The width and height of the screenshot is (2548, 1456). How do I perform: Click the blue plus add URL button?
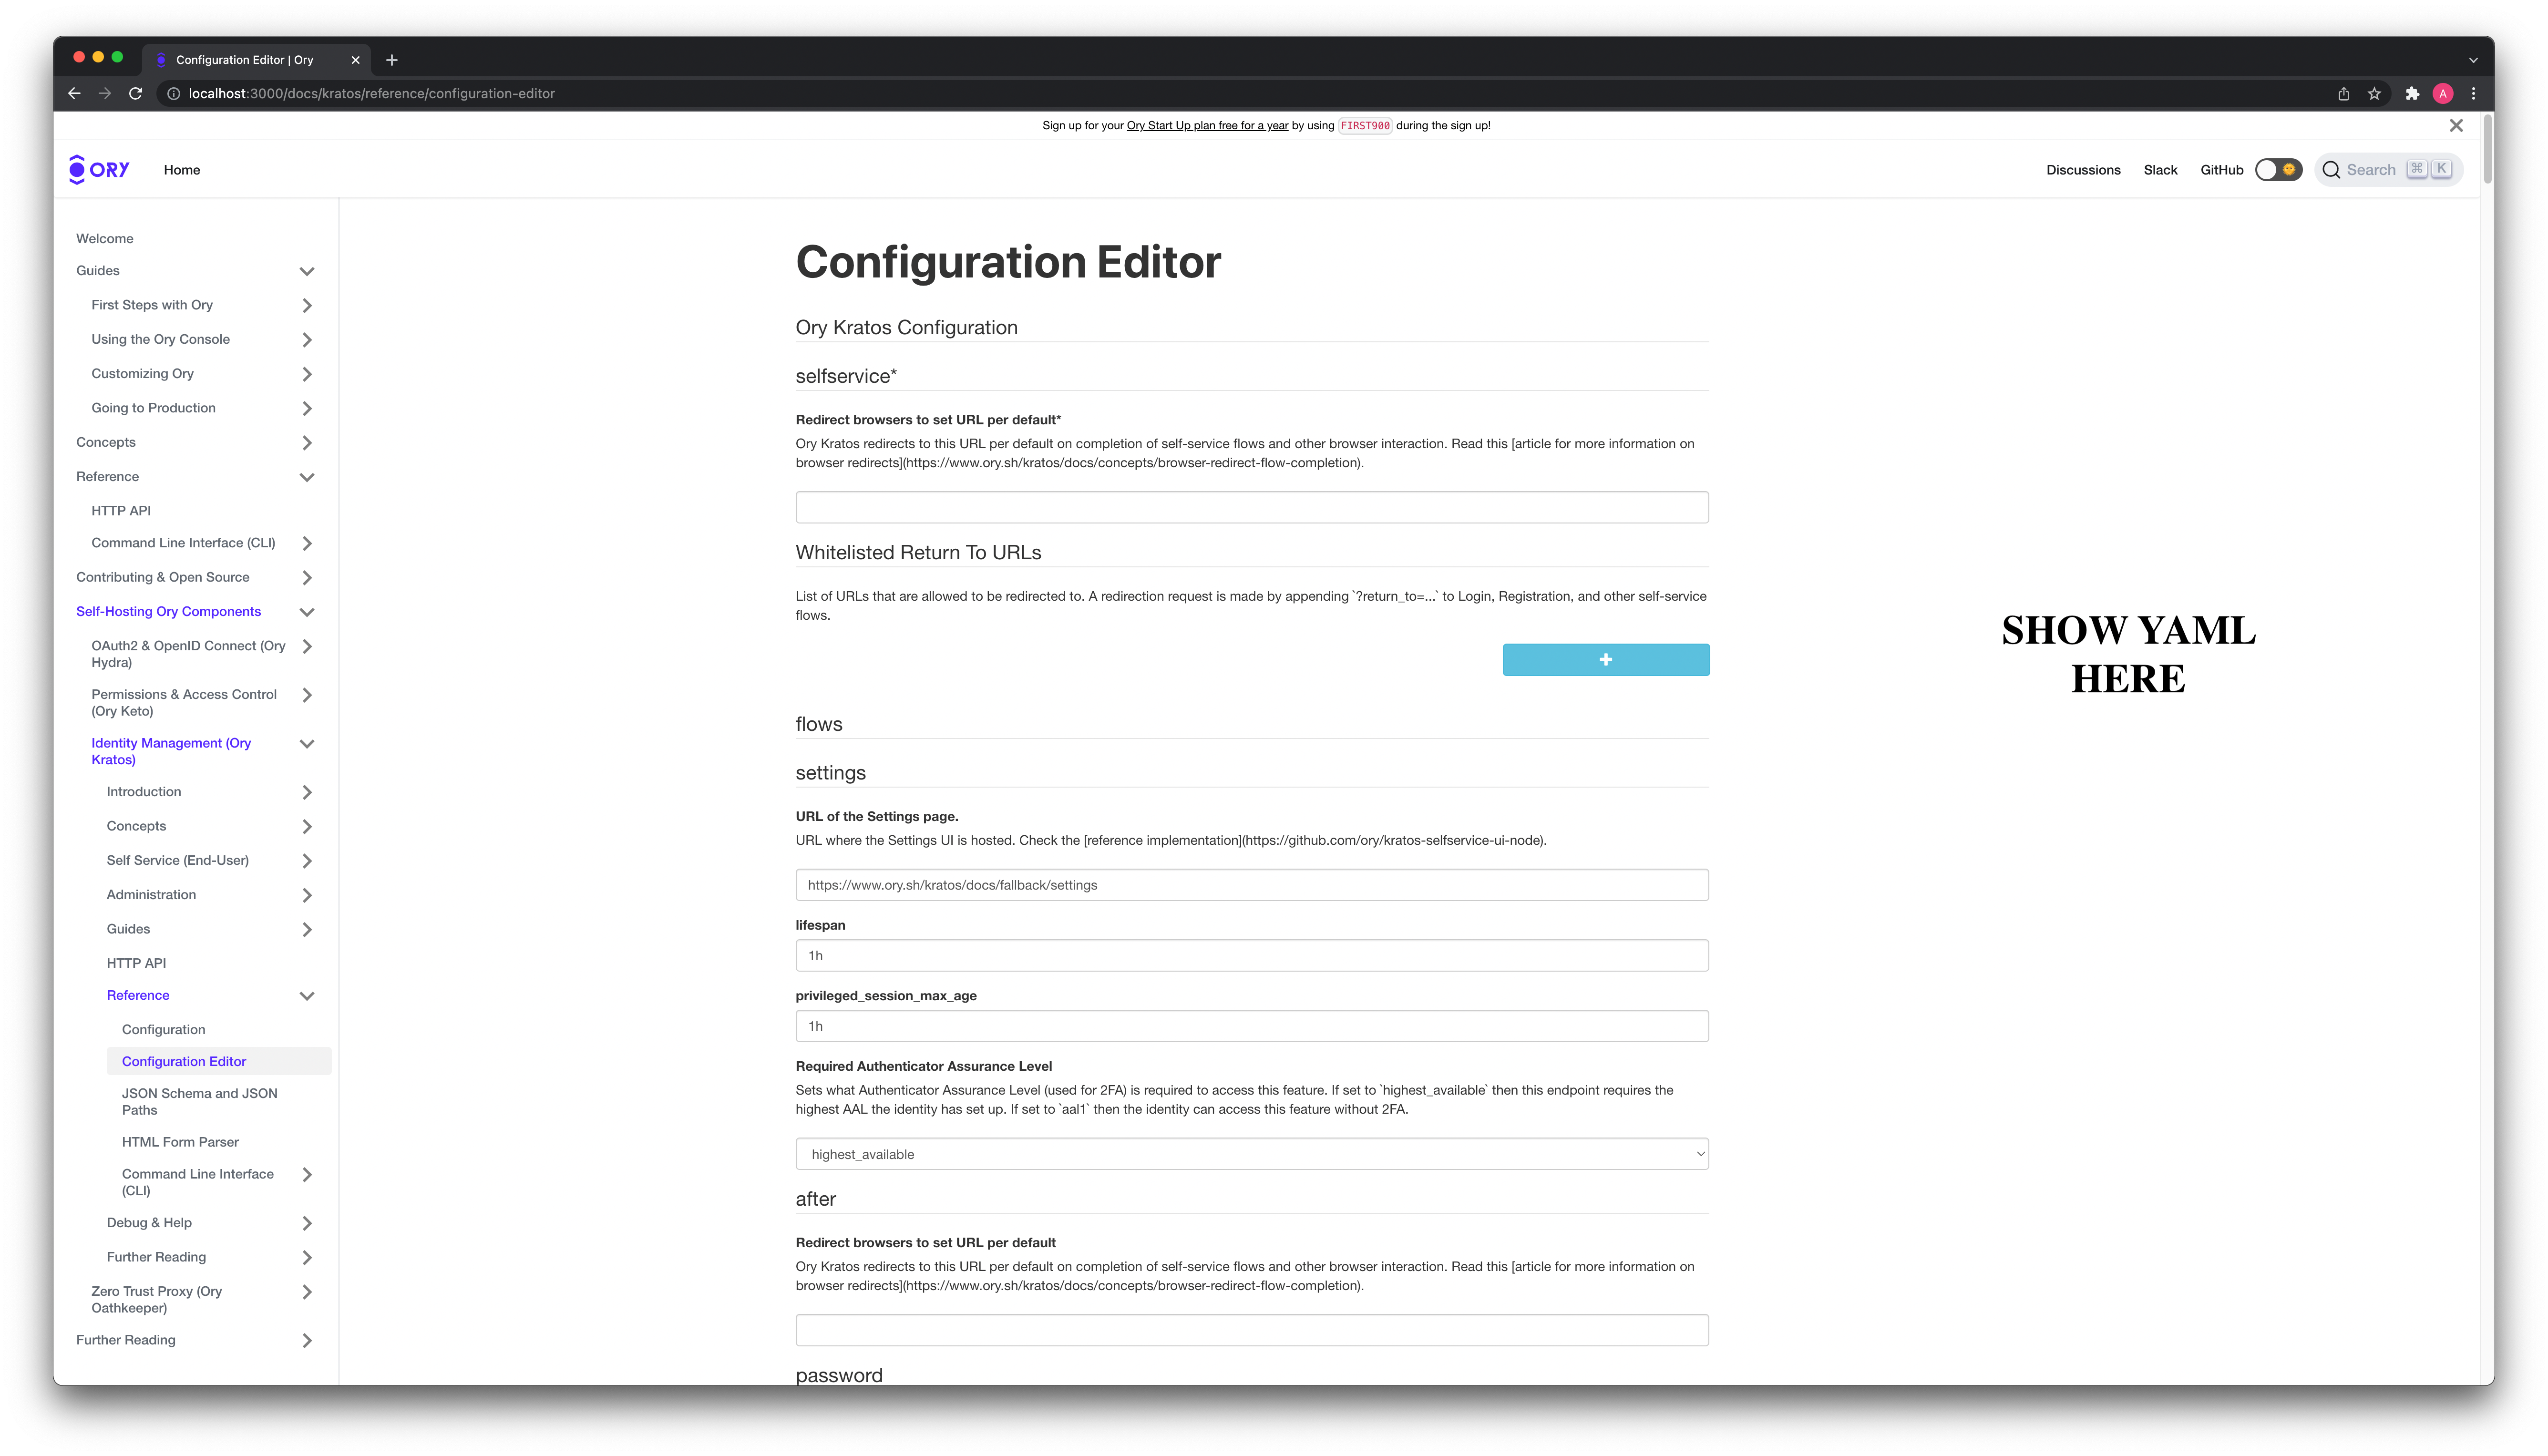pyautogui.click(x=1605, y=660)
